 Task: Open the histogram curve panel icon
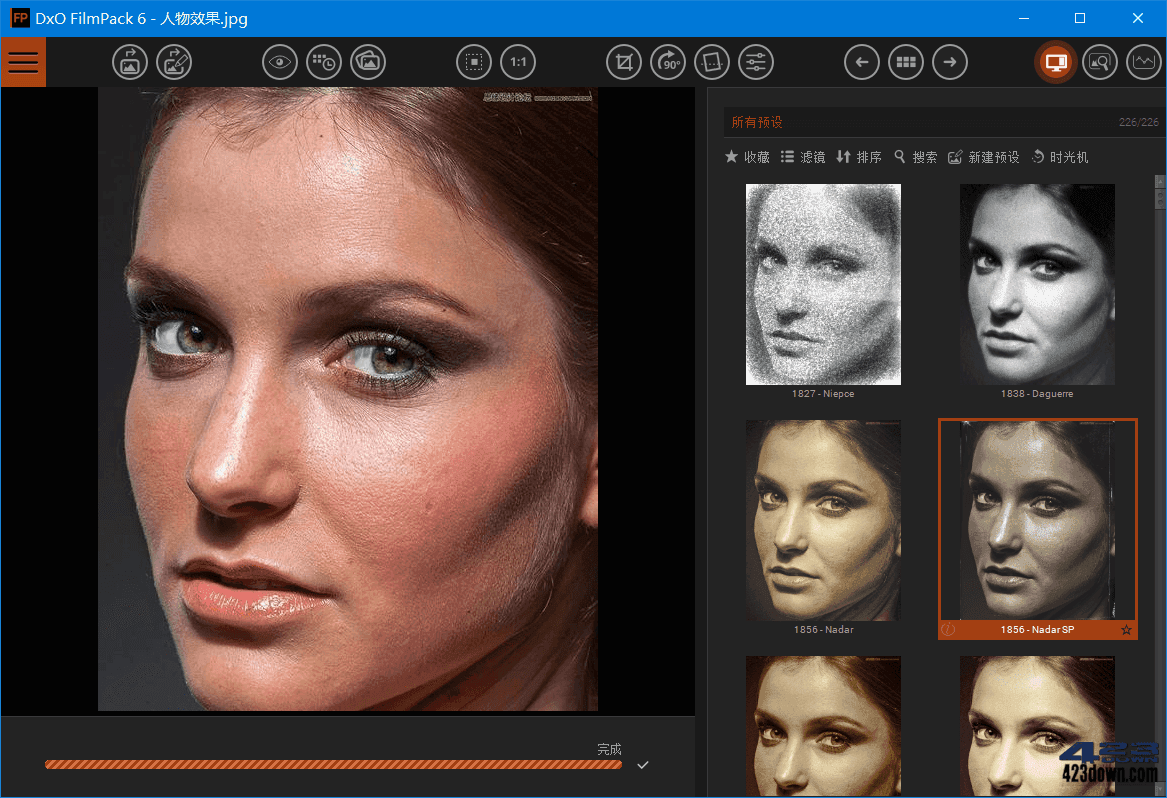tap(1144, 62)
